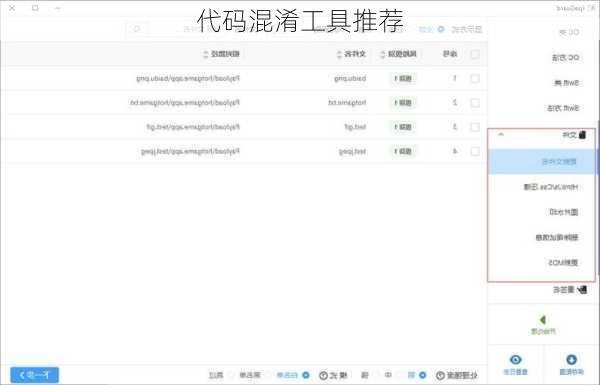The height and width of the screenshot is (385, 600).
Task: Click path Payload/hotgame.app/hotgame.txt
Action: (x=185, y=103)
